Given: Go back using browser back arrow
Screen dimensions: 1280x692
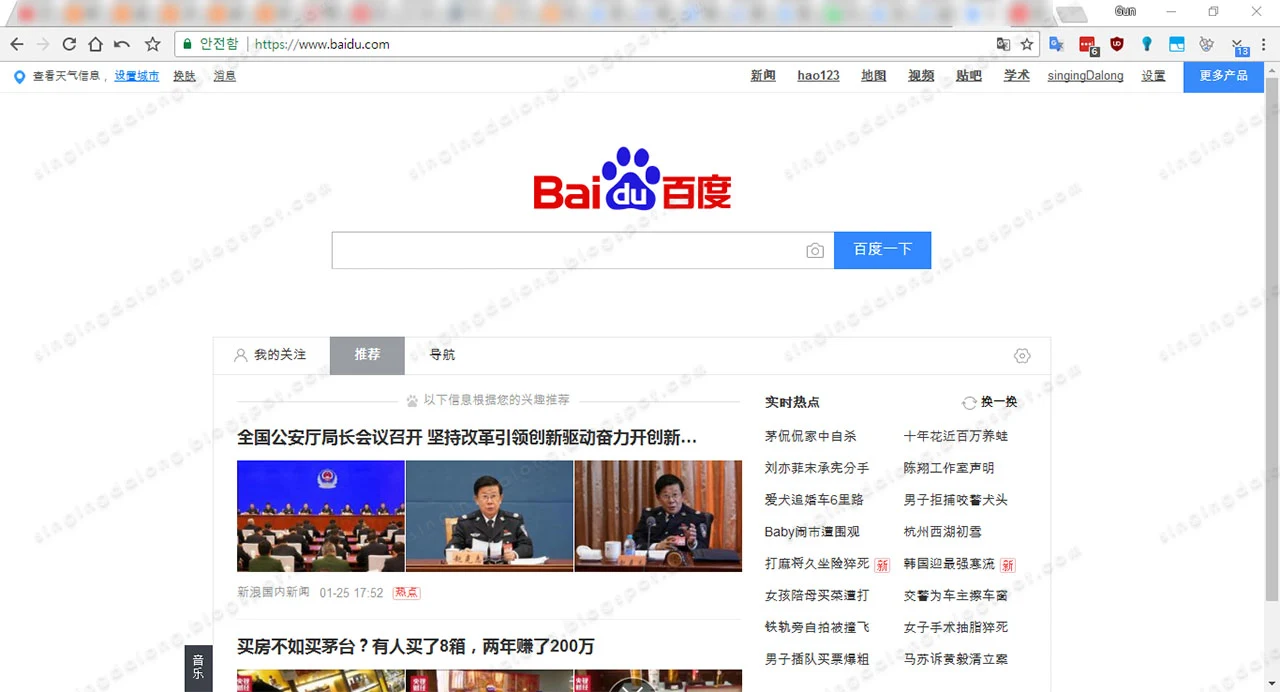Looking at the screenshot, I should pos(17,44).
